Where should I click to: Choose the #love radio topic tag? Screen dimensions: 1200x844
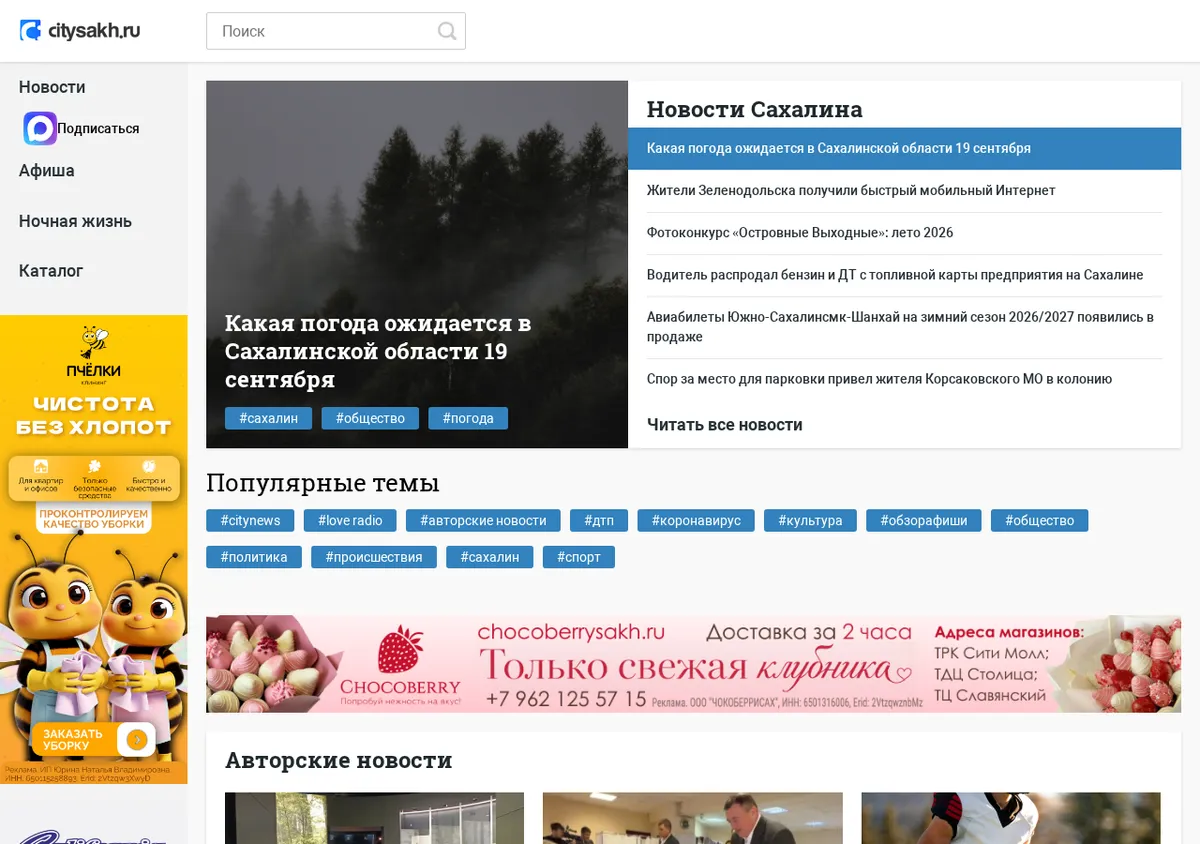[x=350, y=520]
